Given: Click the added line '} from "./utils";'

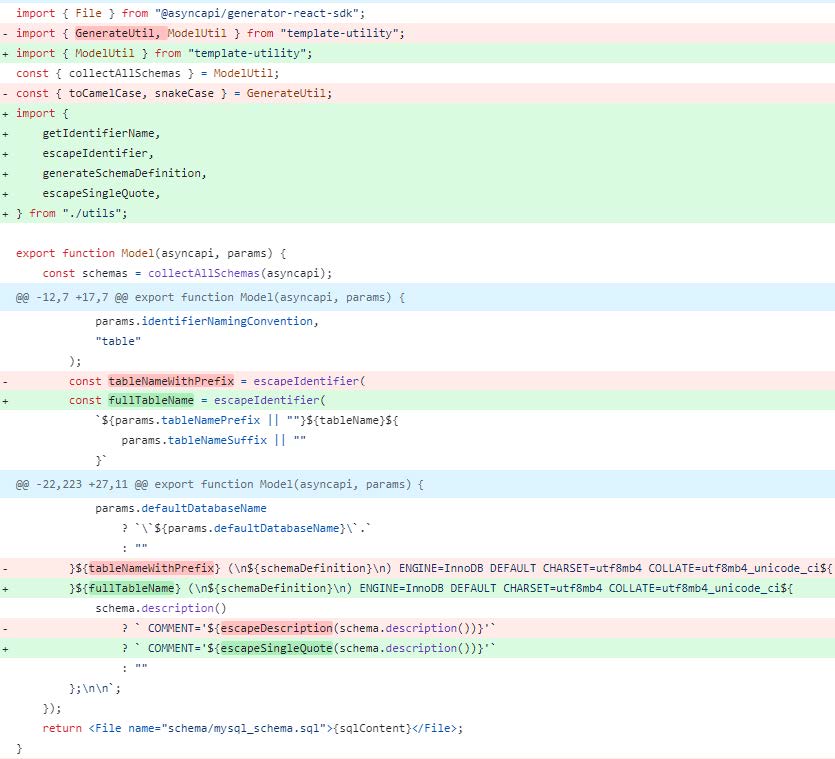Looking at the screenshot, I should (418, 213).
